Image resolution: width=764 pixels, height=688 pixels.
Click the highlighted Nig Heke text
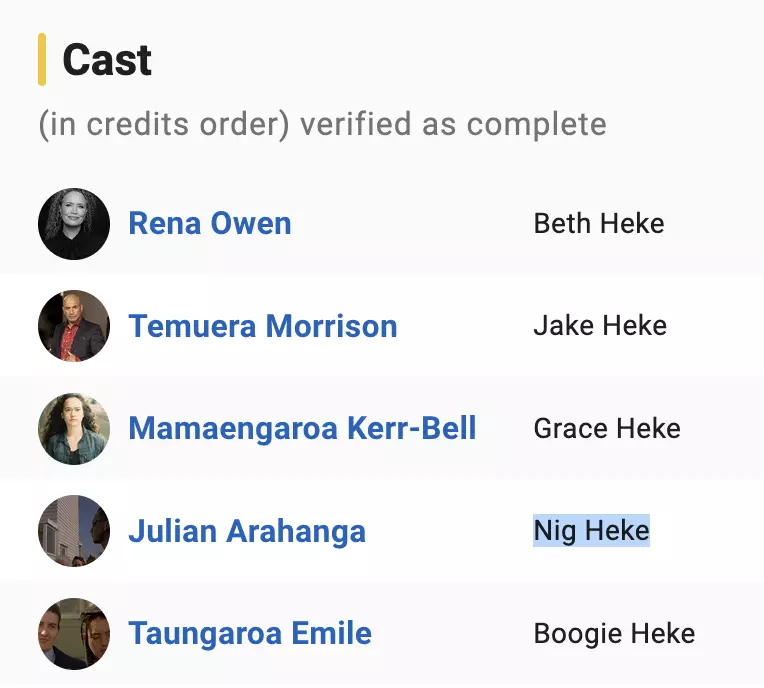tap(591, 531)
